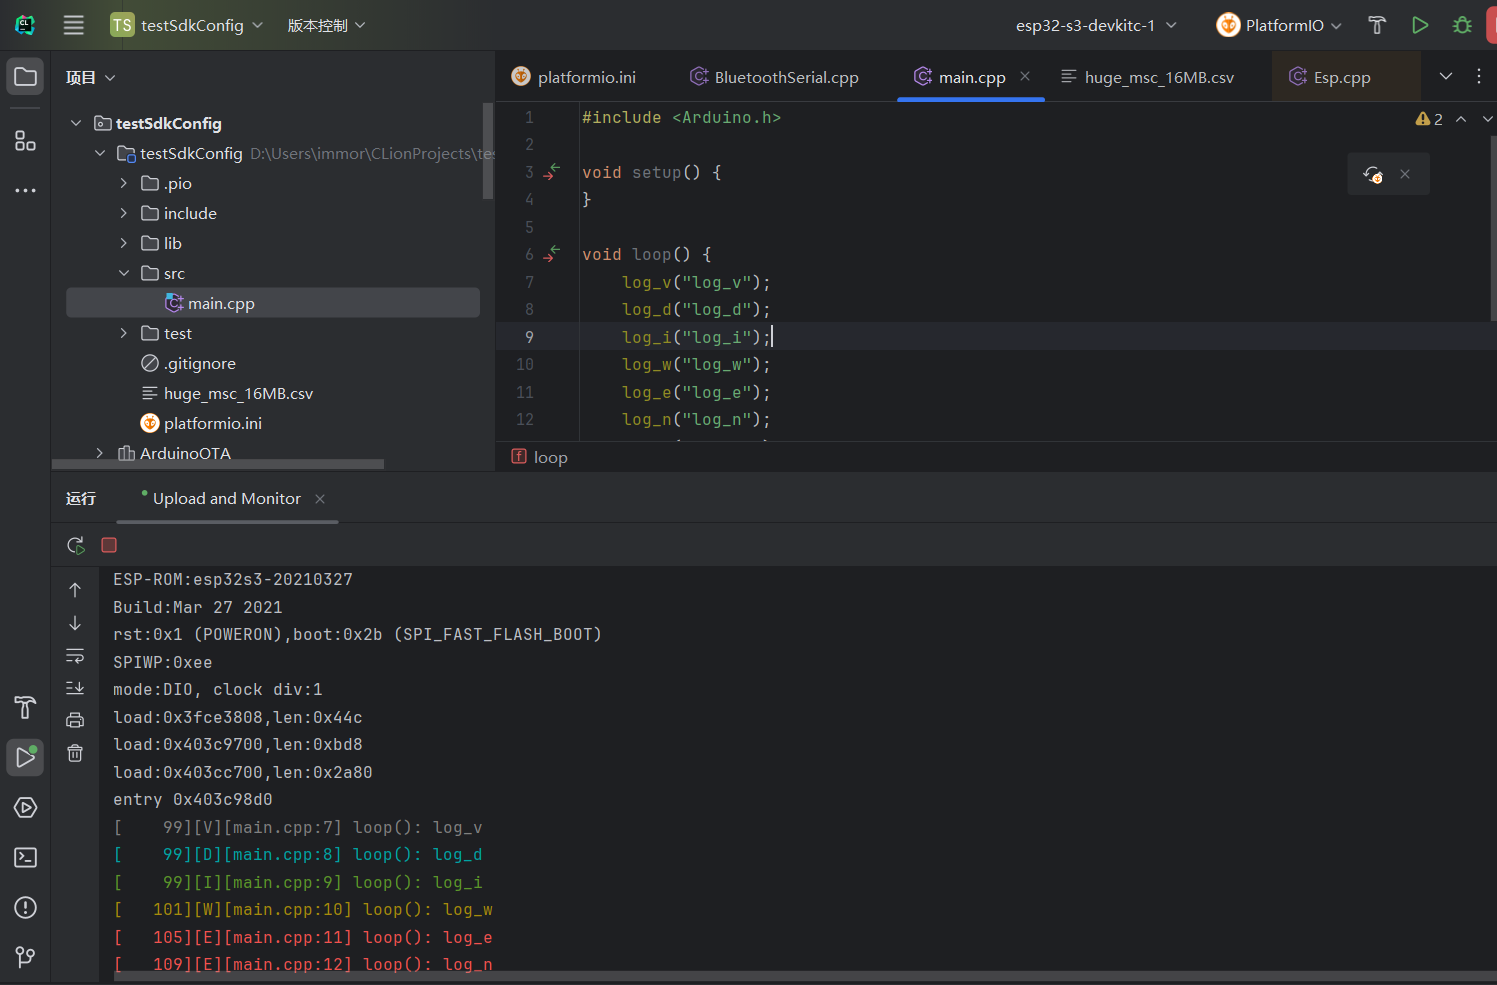
Task: Open testSdkConfig project dropdown
Action: coord(187,25)
